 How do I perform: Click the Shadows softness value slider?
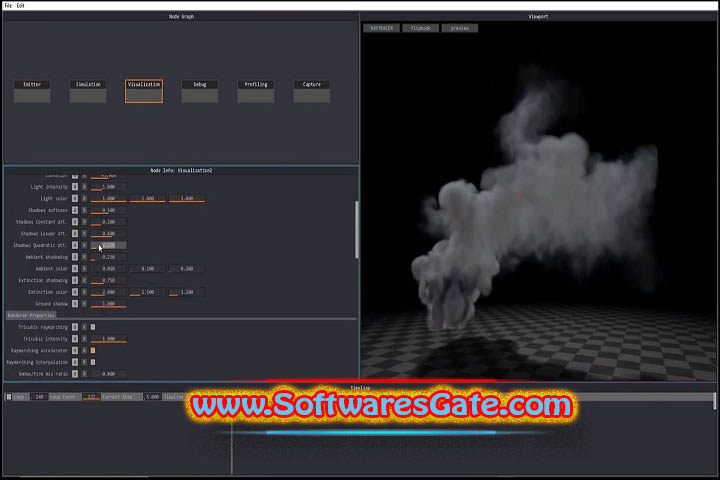108,210
